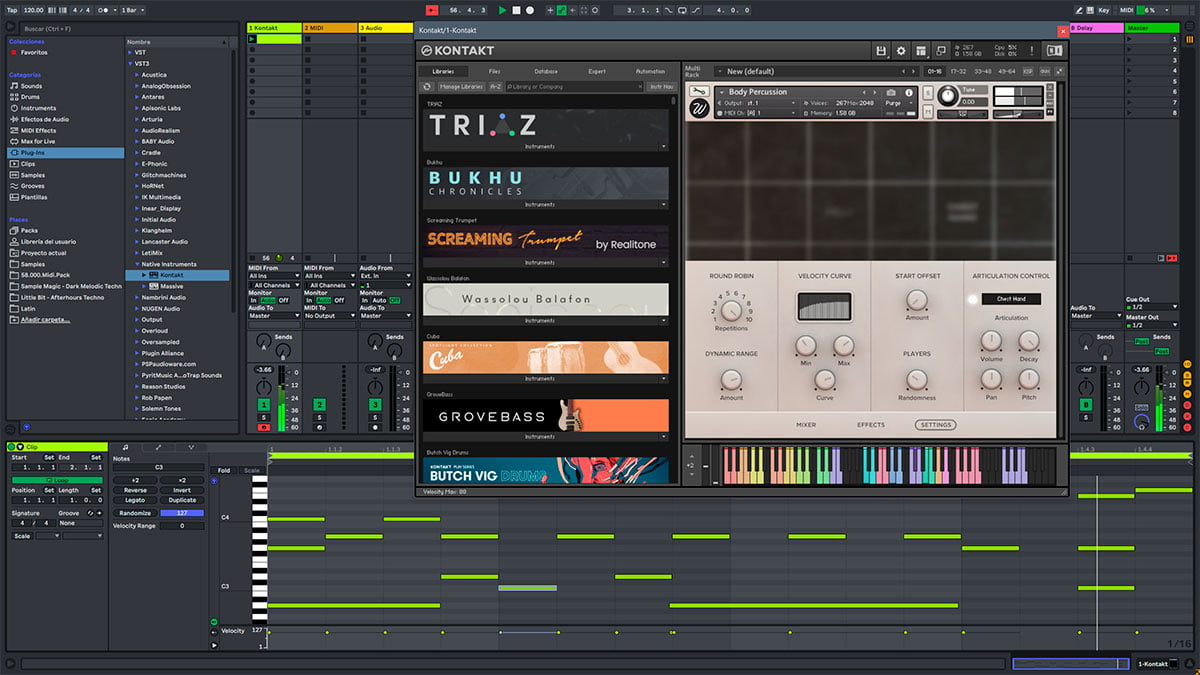1200x675 pixels.
Task: Click the Invert notes button
Action: (x=182, y=490)
